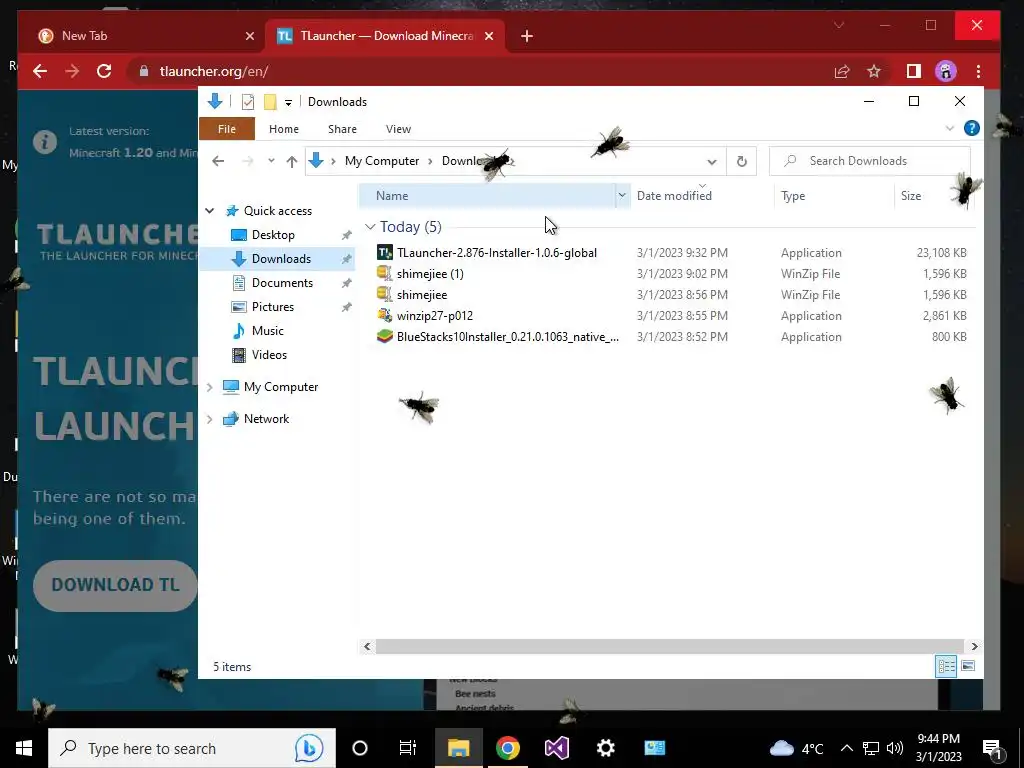Close the TLauncher Chrome tab
Screen dimensions: 1024x768
pyautogui.click(x=489, y=36)
